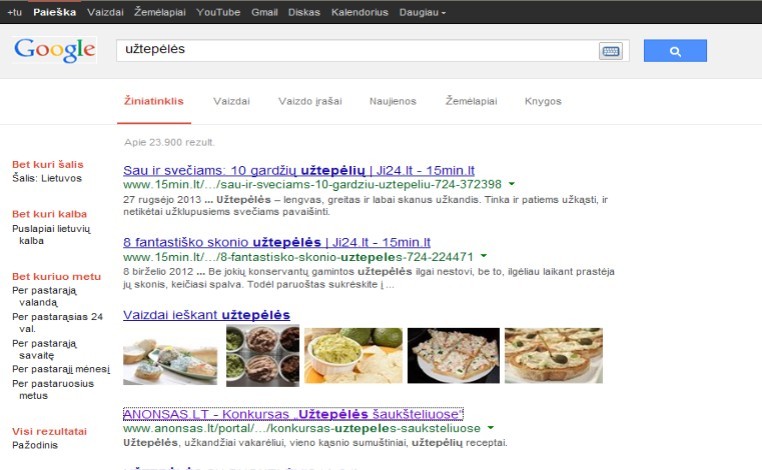Screen dimensions: 762x470
Task: Select 'Bet kuriuo metu' filter
Action: click(56, 277)
